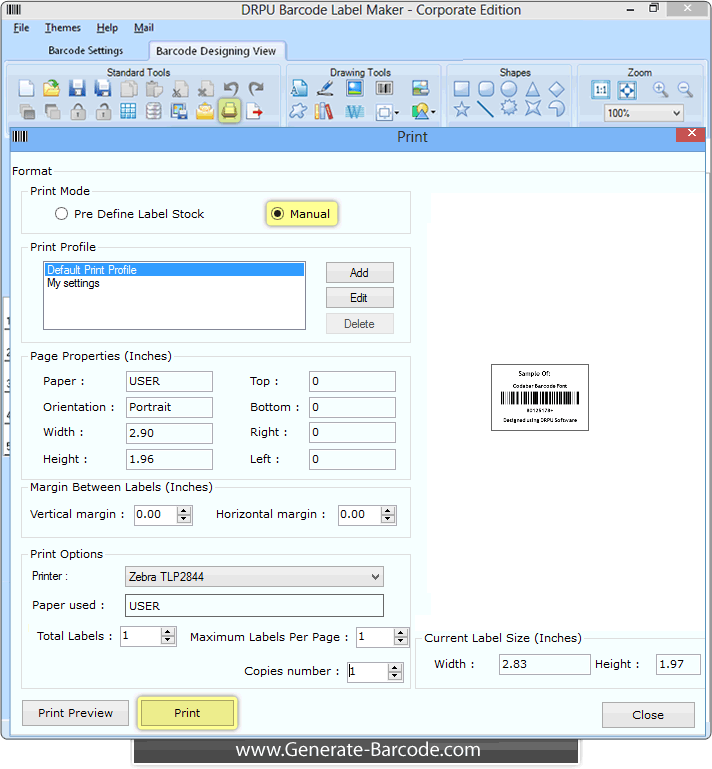This screenshot has width=712, height=769.
Task: Choose the star shape tool
Action: click(x=461, y=110)
